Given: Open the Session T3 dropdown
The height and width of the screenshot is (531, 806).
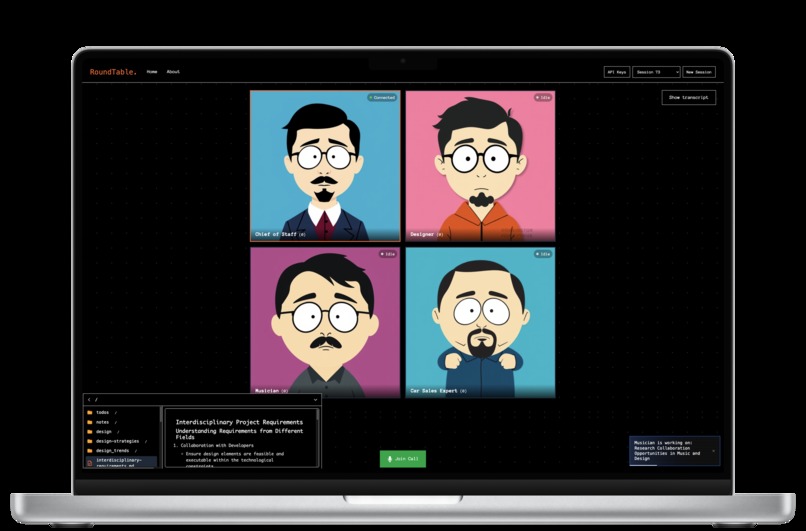Looking at the screenshot, I should pos(656,72).
